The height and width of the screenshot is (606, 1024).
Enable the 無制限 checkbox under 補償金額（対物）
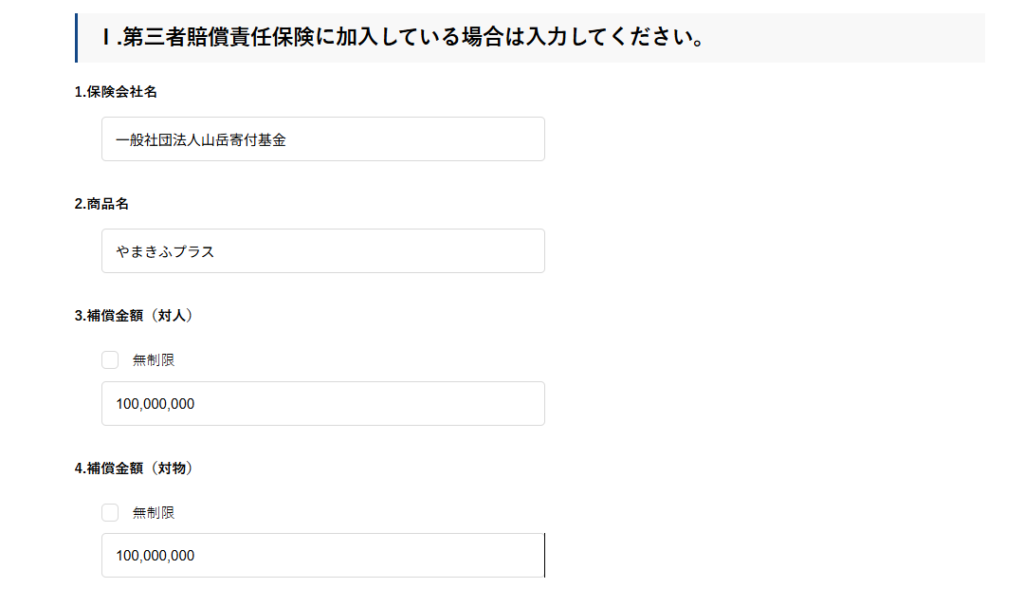(110, 512)
